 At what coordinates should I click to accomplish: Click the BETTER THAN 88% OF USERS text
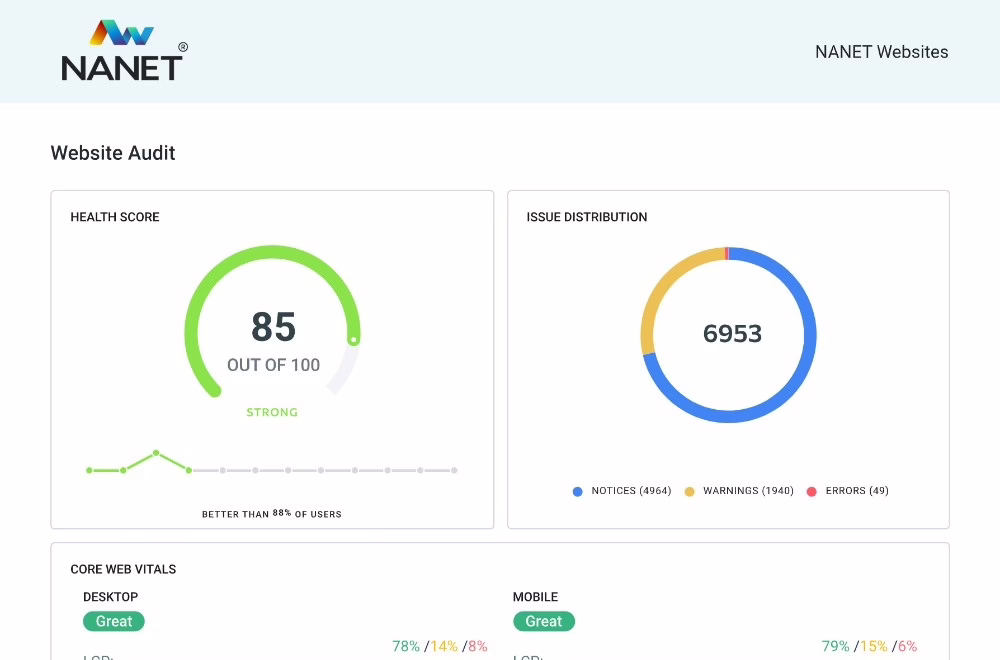click(272, 514)
